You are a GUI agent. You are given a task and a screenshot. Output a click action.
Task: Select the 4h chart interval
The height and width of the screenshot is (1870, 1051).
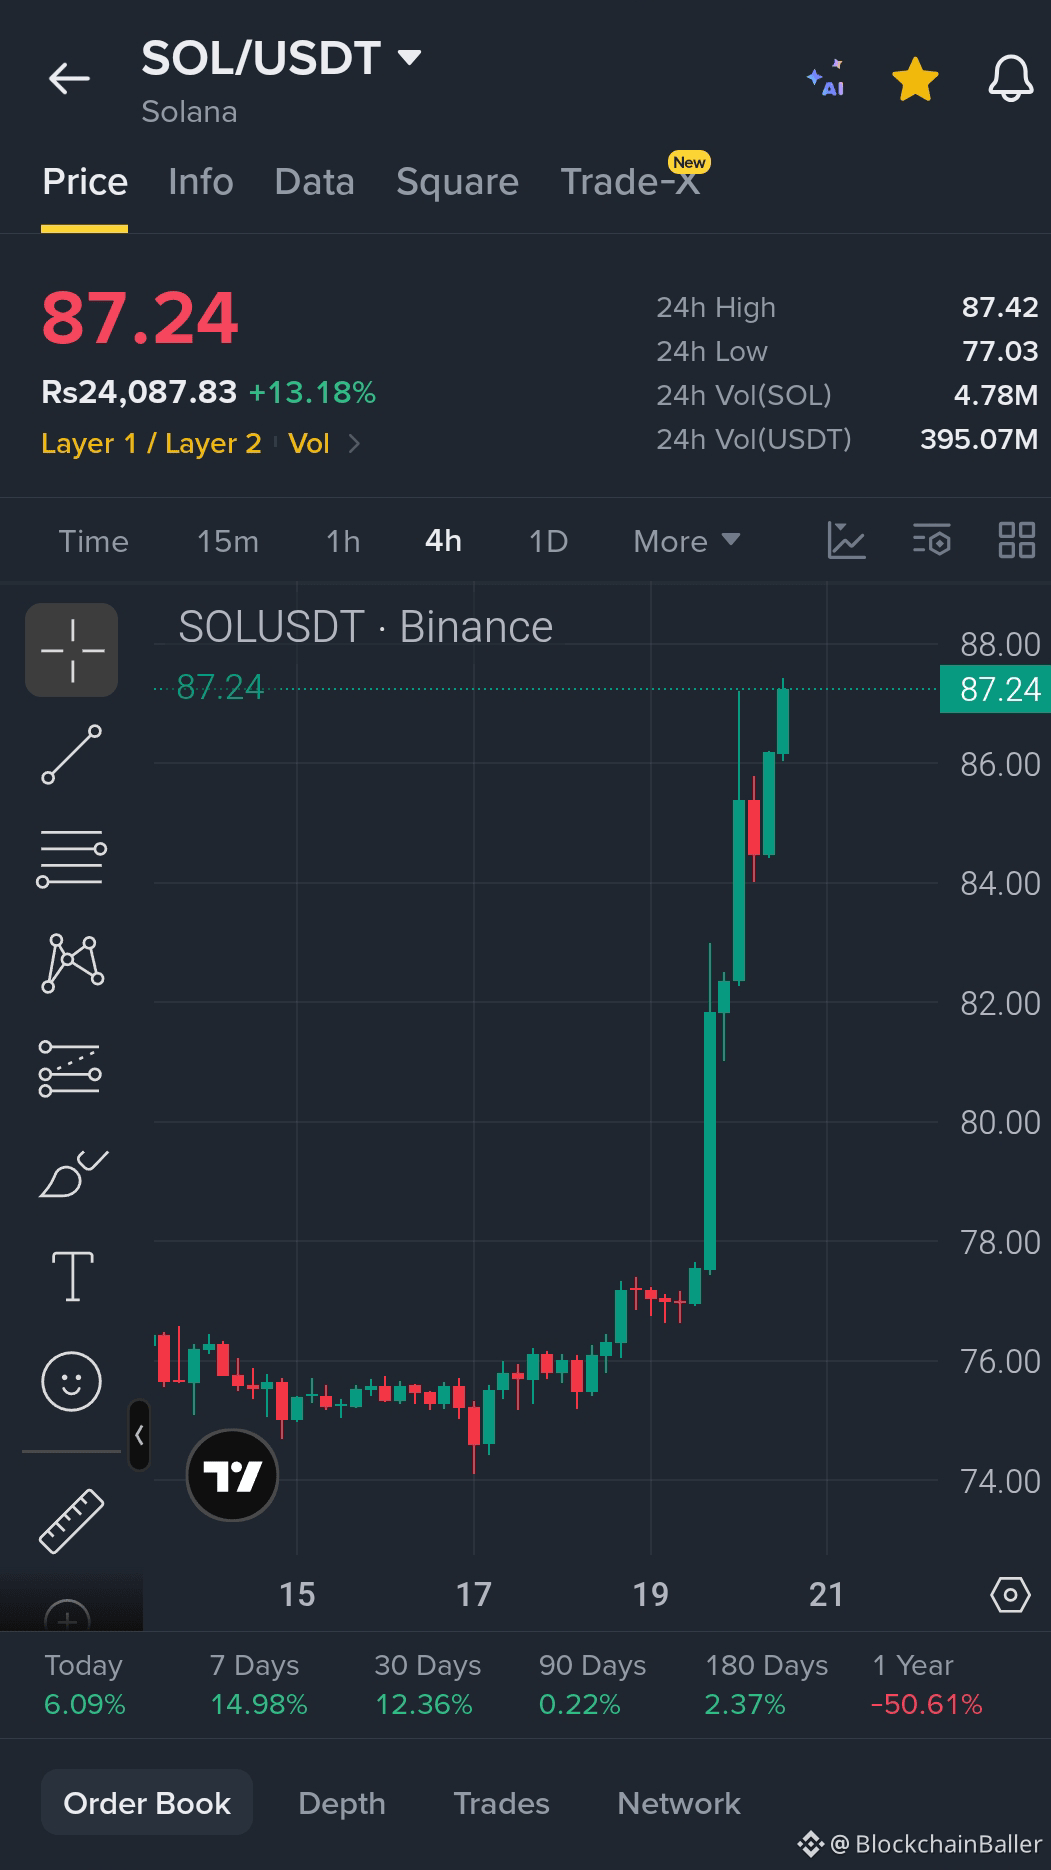443,541
